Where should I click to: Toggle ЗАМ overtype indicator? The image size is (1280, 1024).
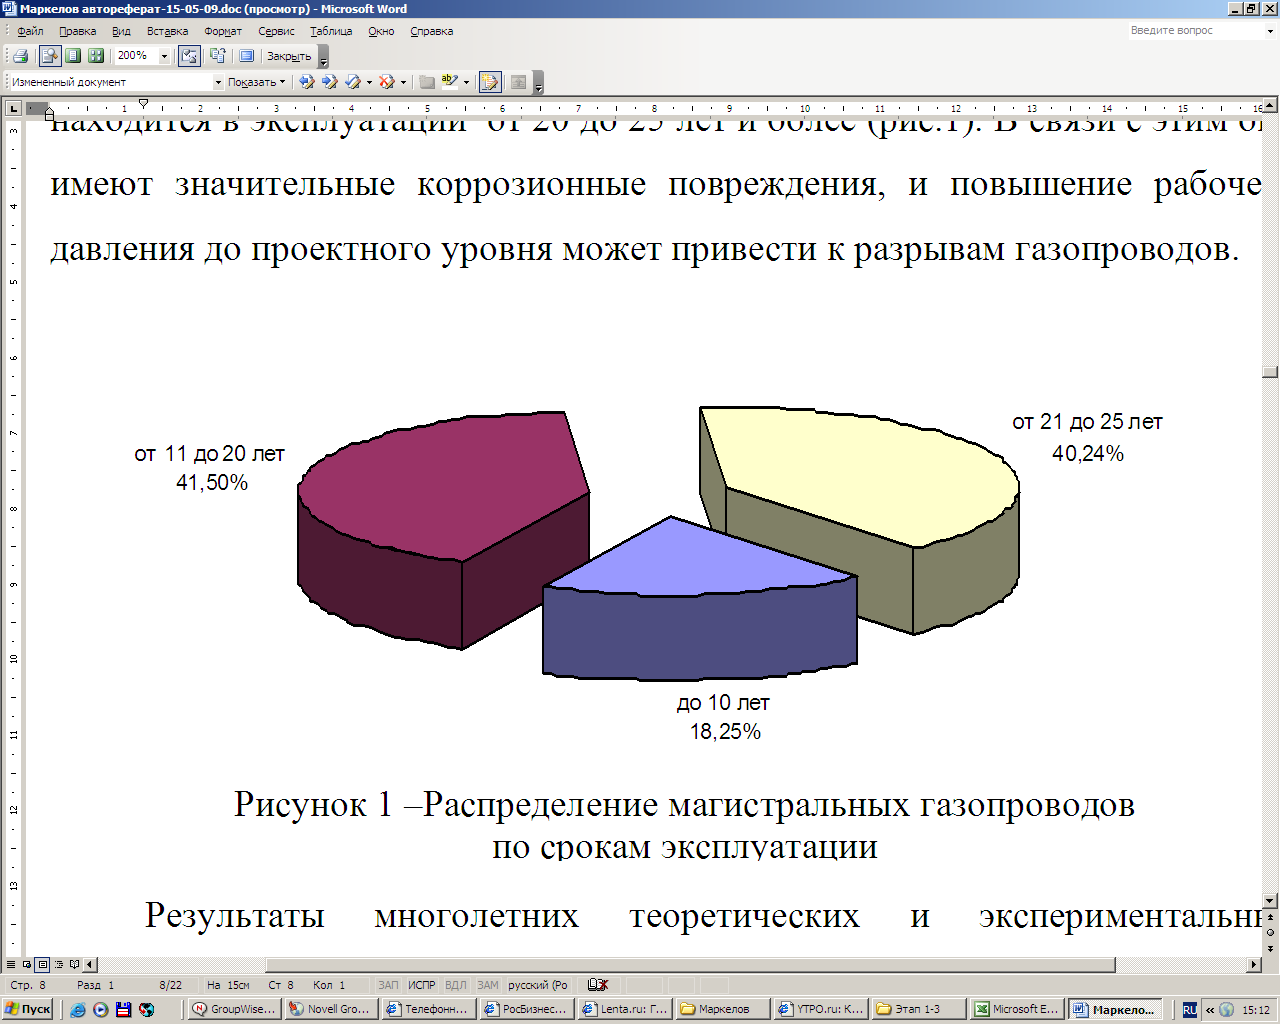[487, 985]
